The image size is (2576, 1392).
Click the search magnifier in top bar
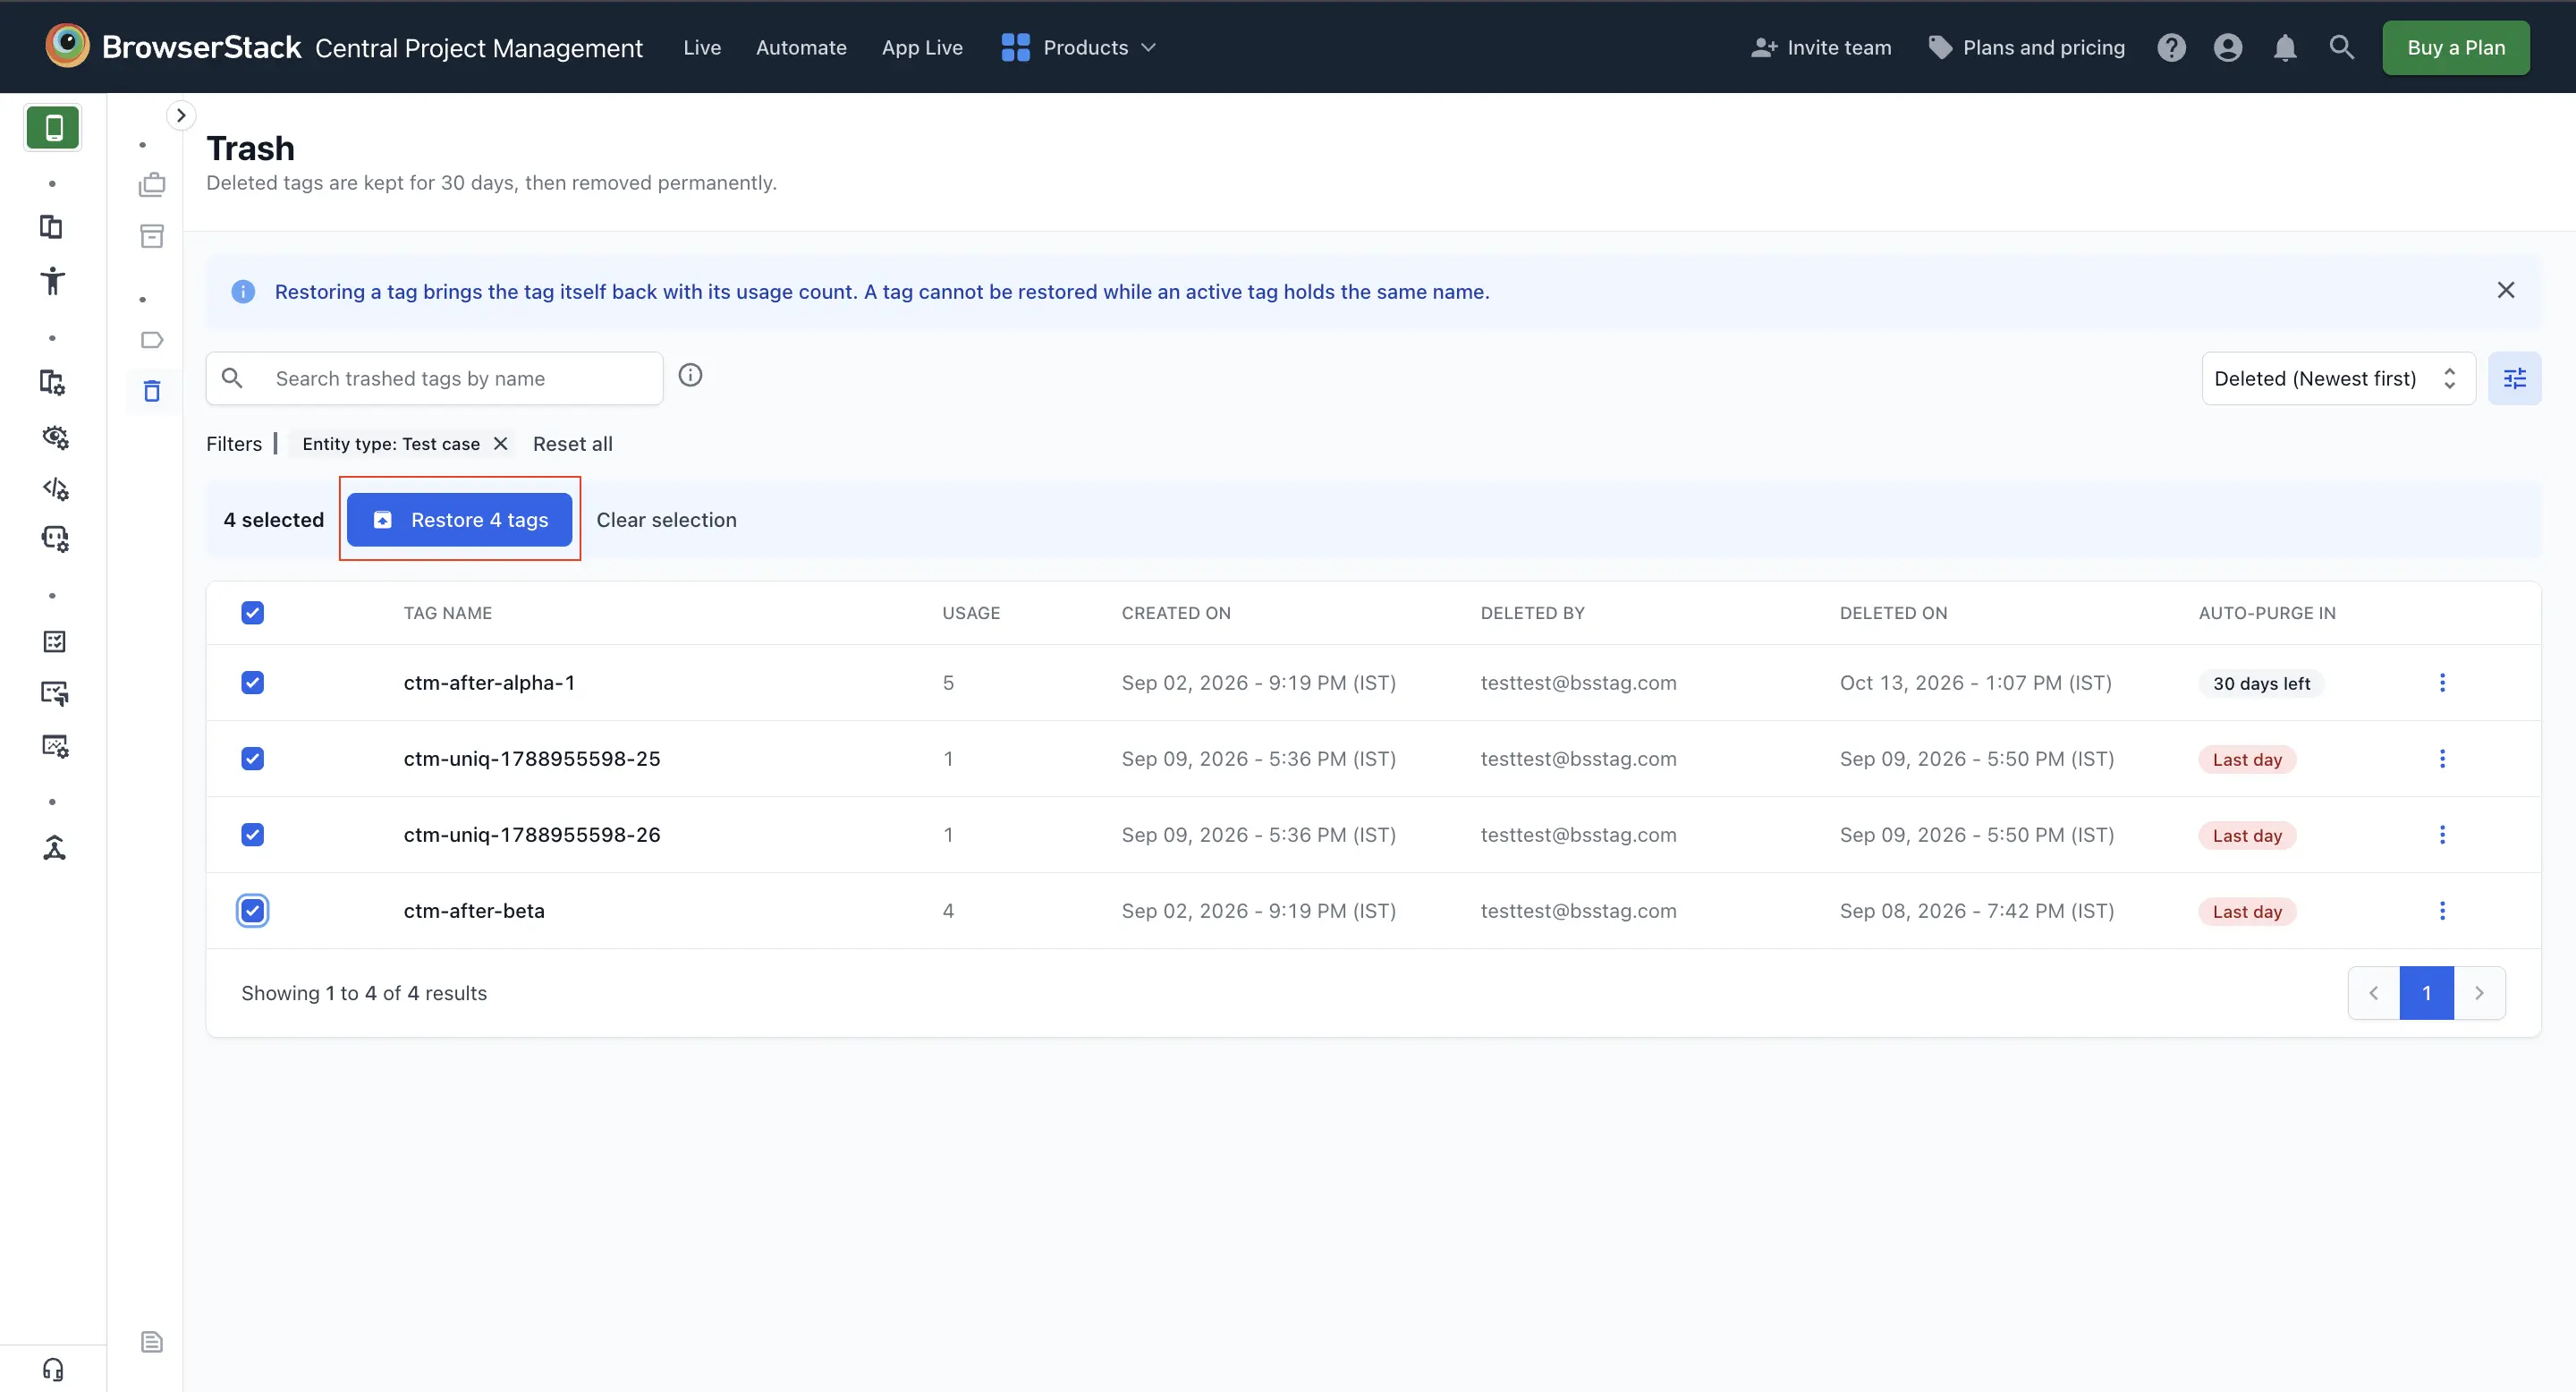pyautogui.click(x=2341, y=47)
